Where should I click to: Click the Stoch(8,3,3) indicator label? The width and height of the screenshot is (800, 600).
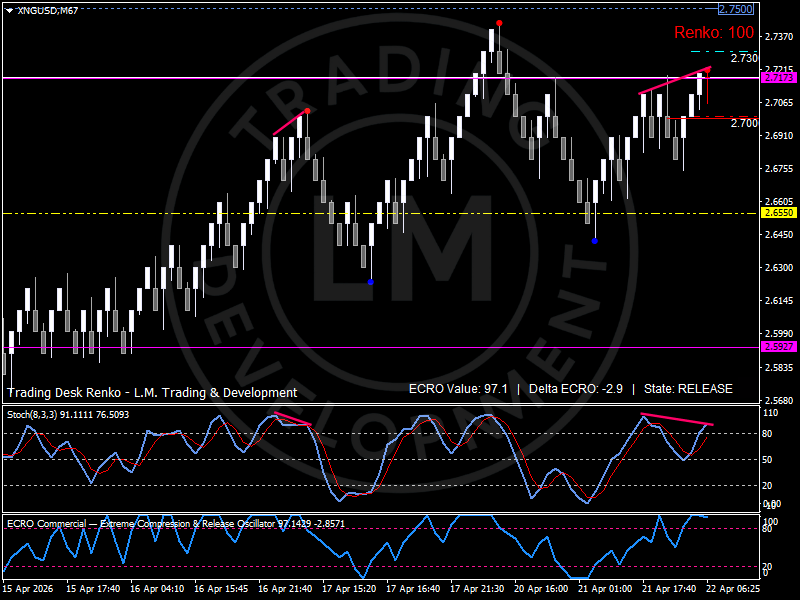[68, 415]
